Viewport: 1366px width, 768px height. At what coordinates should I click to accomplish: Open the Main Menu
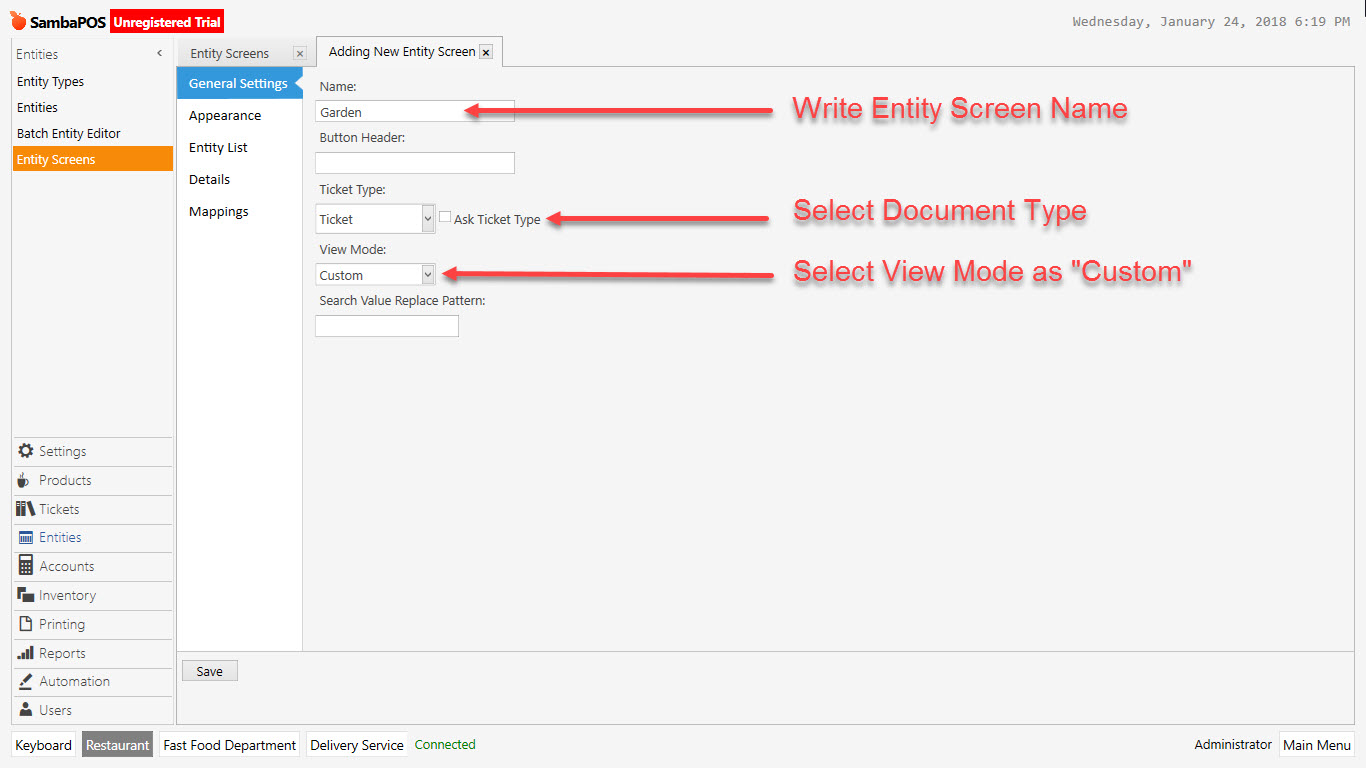[1317, 744]
